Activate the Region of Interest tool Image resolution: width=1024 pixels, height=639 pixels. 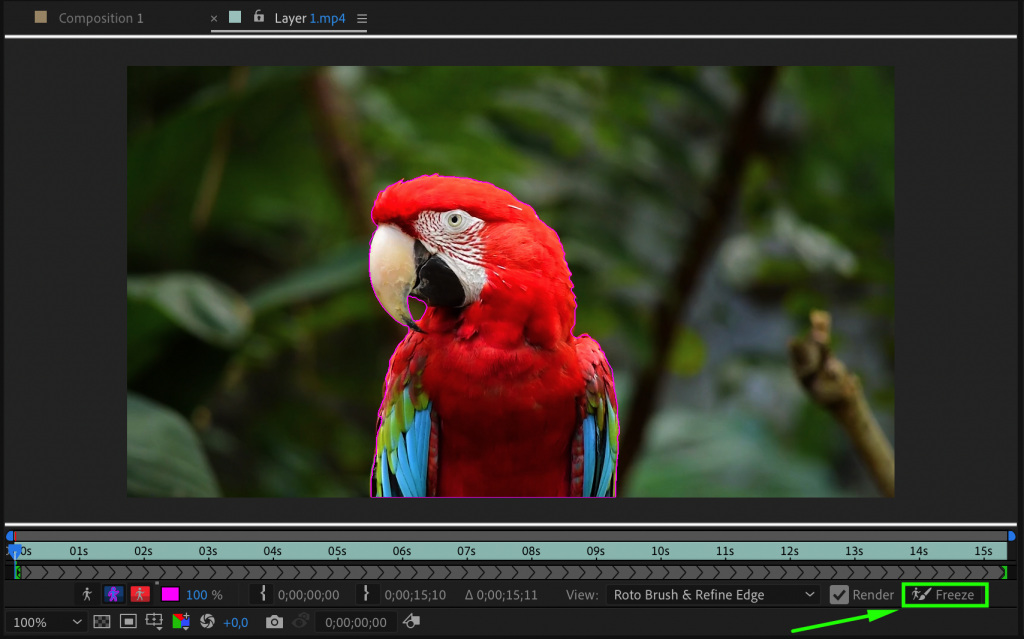point(153,621)
